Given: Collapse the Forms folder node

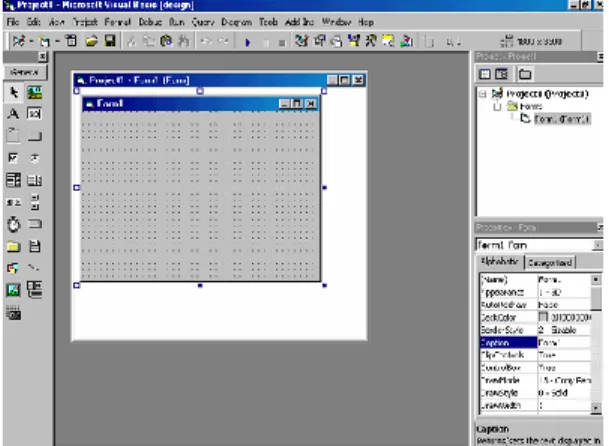Looking at the screenshot, I should (497, 106).
